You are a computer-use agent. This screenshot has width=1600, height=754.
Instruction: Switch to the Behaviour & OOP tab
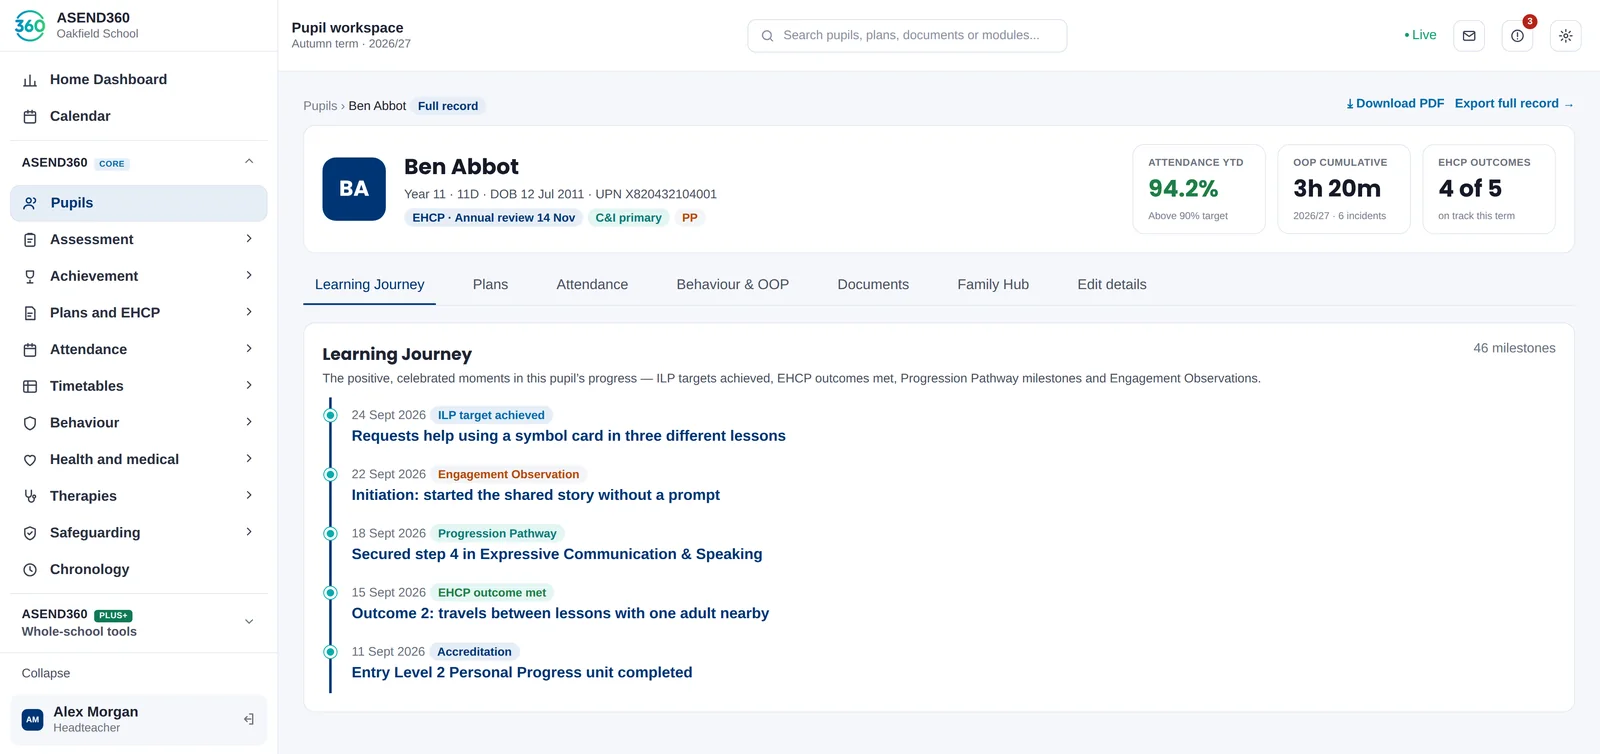[x=733, y=285]
